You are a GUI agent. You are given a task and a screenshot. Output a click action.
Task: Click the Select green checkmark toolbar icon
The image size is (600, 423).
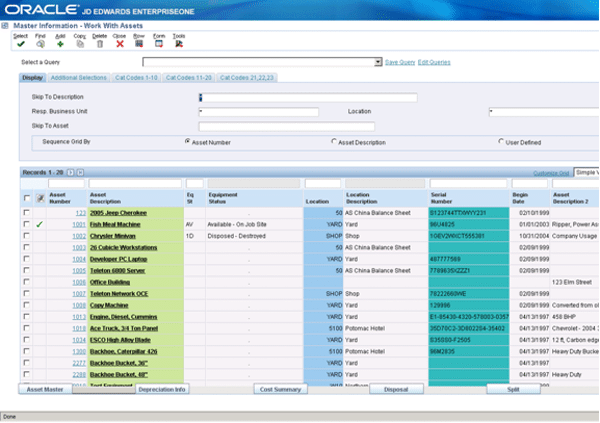(20, 44)
